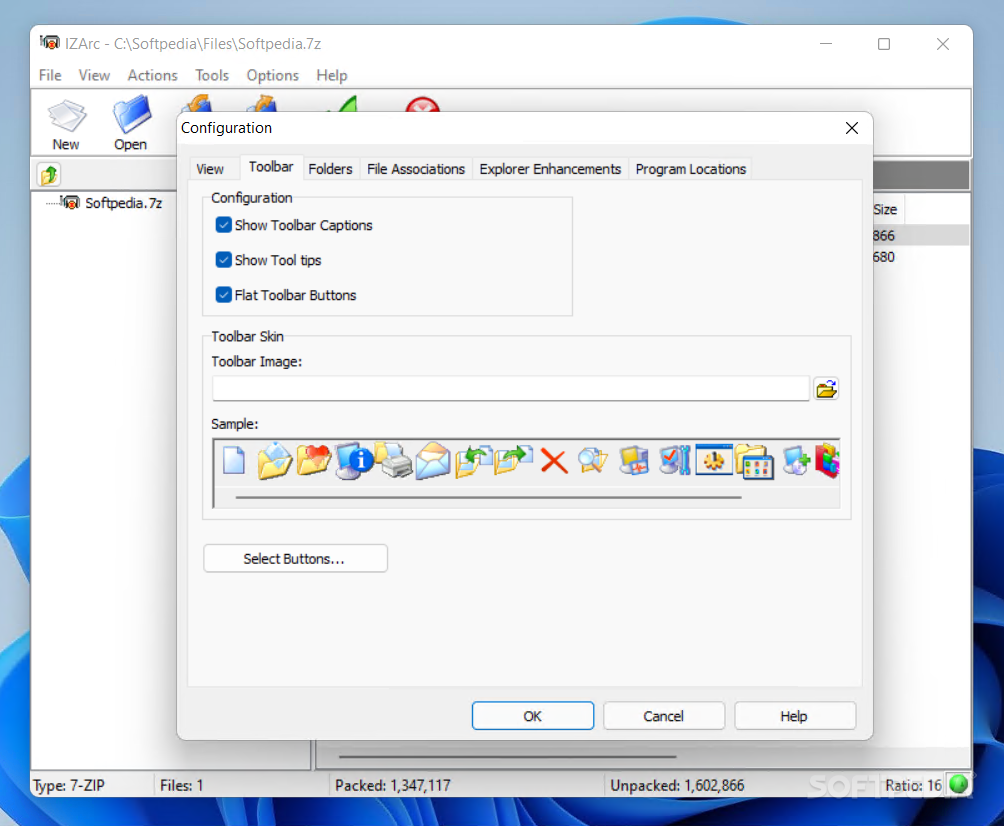Open the View menu in menu bar
The width and height of the screenshot is (1004, 826).
click(x=94, y=76)
